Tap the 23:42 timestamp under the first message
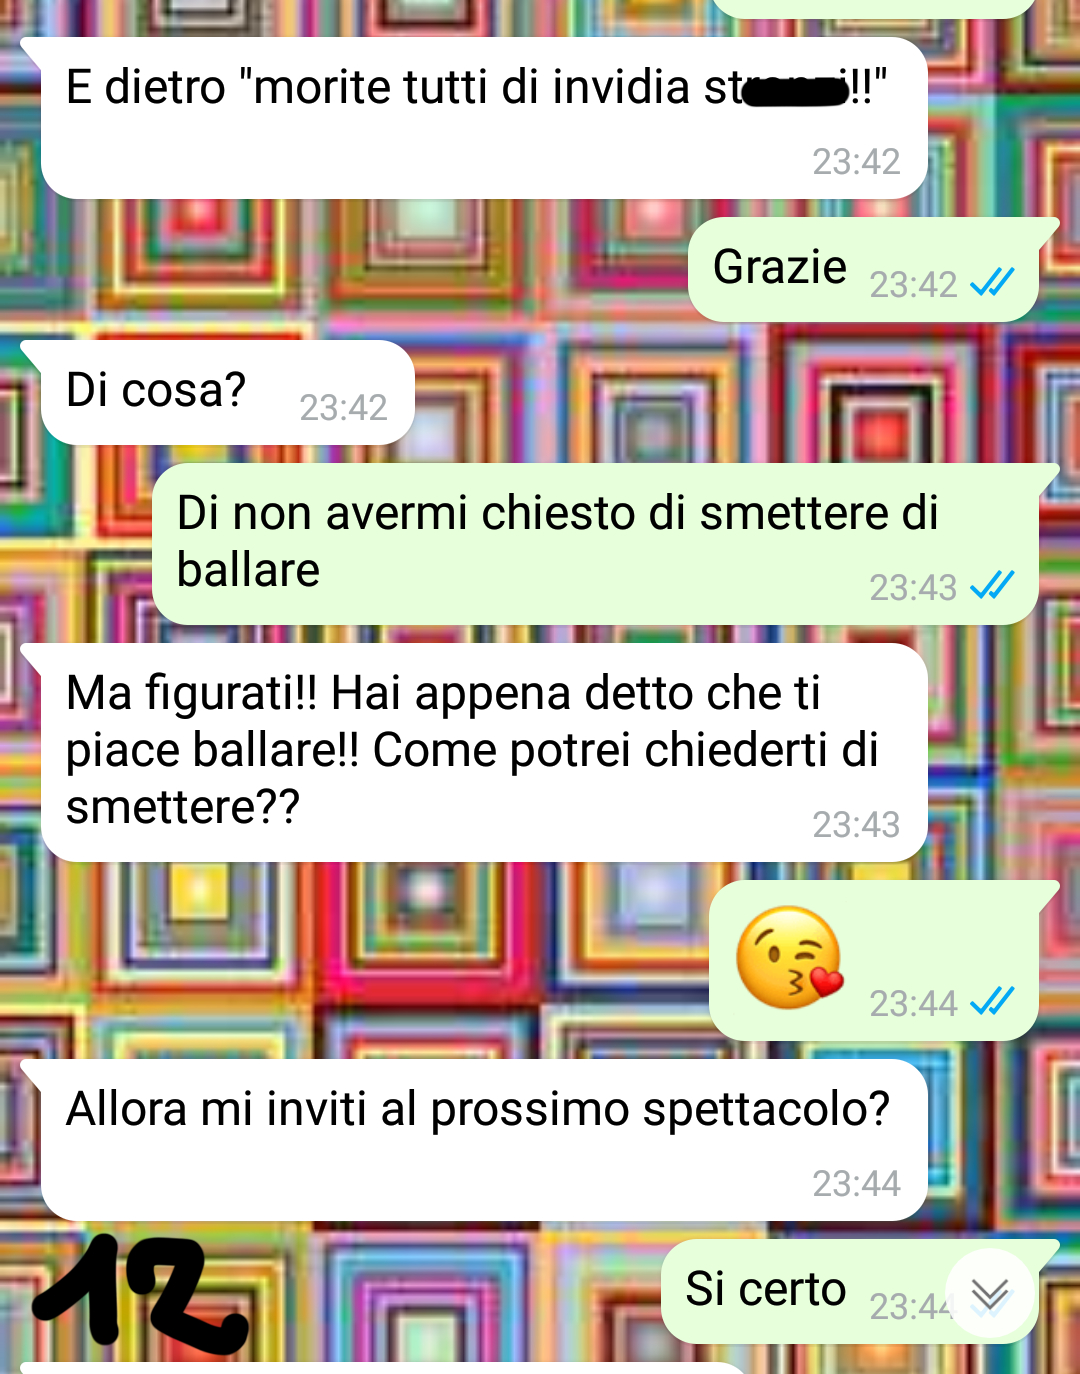 tap(856, 162)
